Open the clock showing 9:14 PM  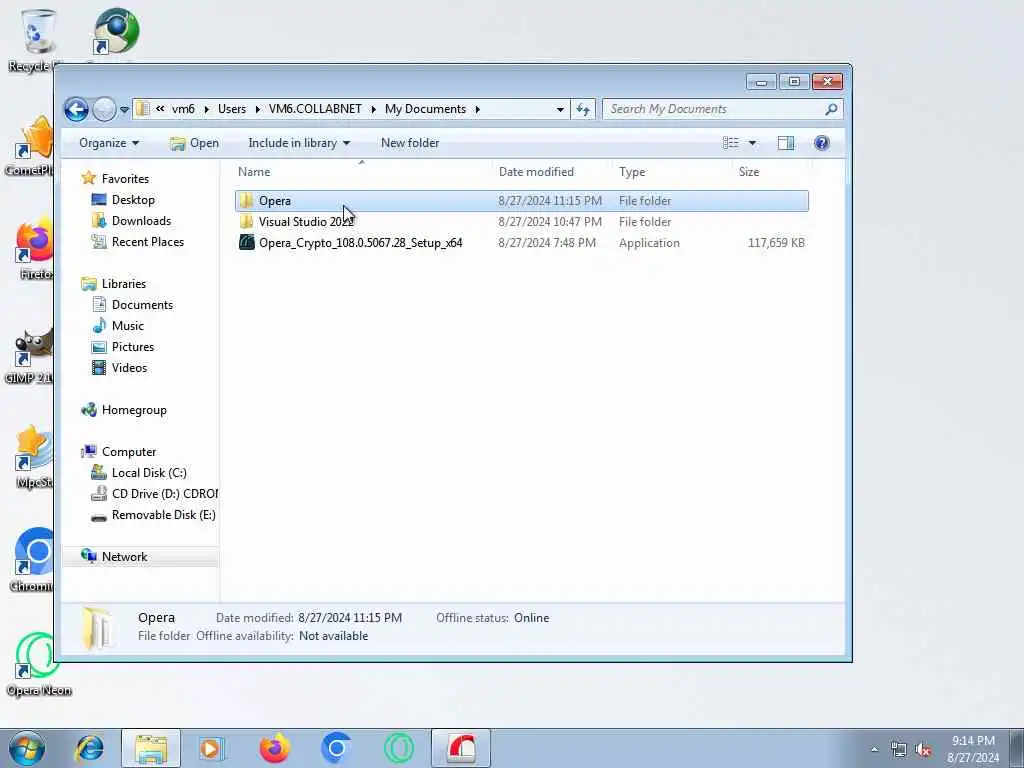pyautogui.click(x=973, y=749)
